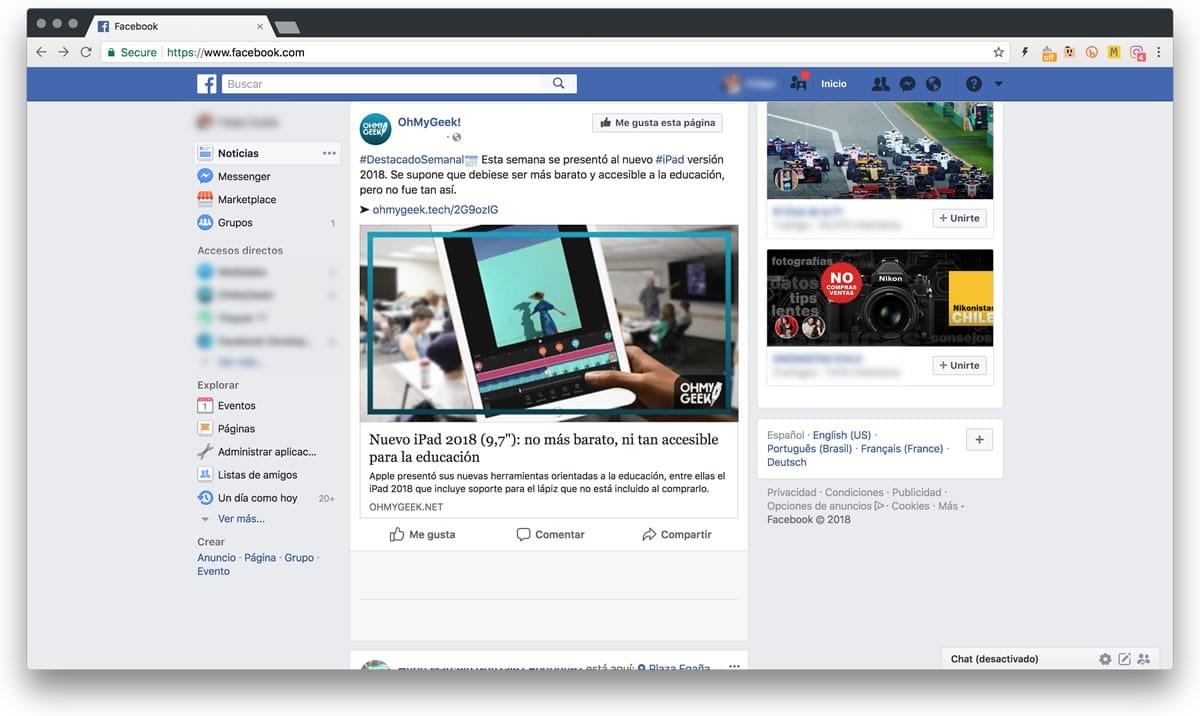The height and width of the screenshot is (716, 1200).
Task: Open the notifications globe icon
Action: (933, 84)
